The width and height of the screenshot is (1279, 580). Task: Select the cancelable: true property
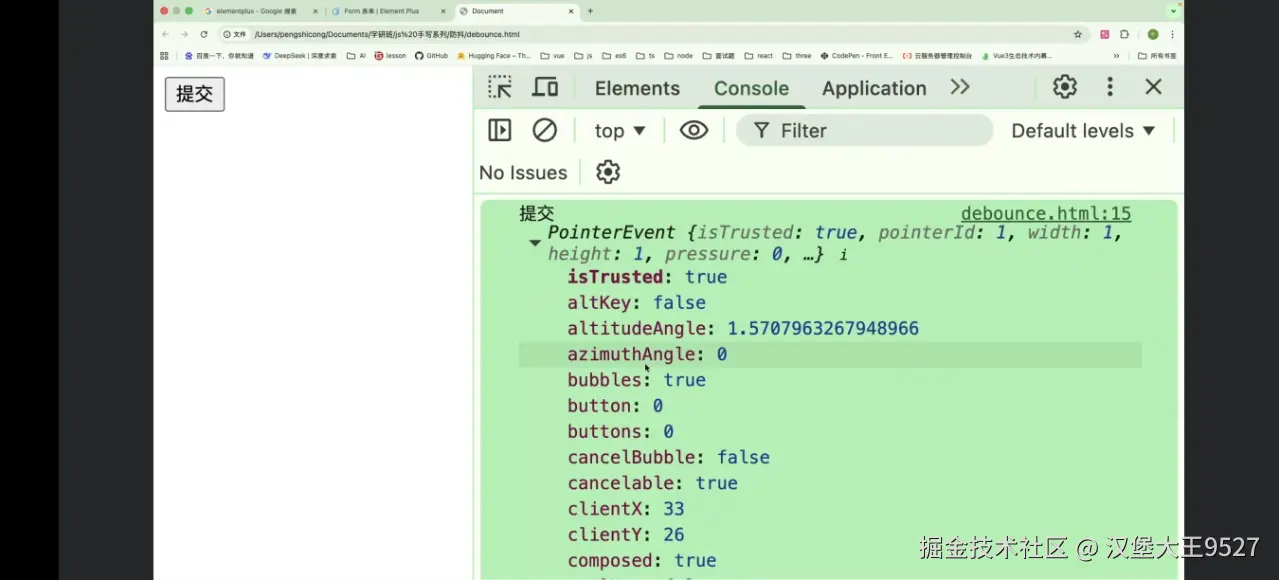[x=652, y=483]
